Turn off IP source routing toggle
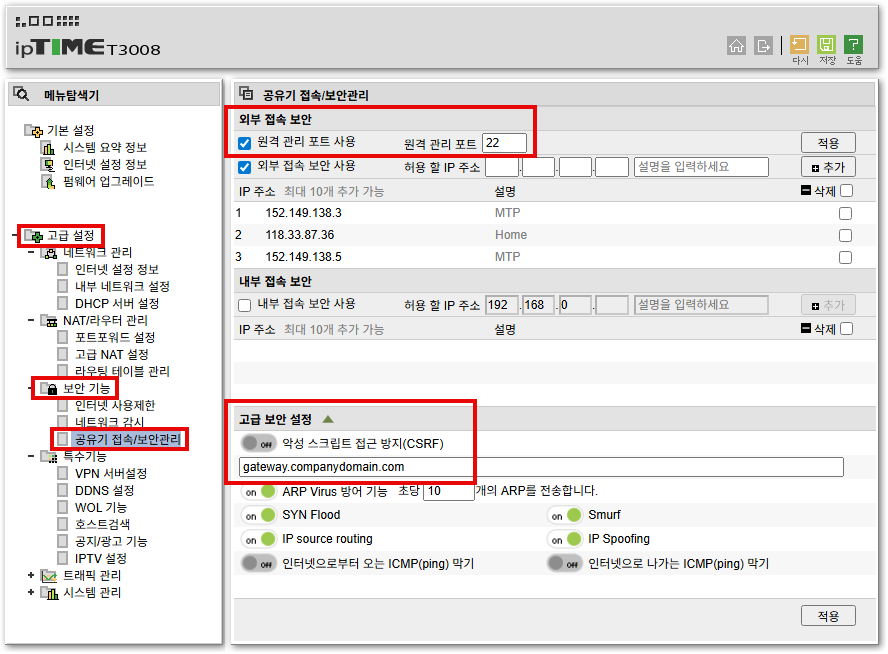Screen dimensions: 888x654 tap(258, 540)
